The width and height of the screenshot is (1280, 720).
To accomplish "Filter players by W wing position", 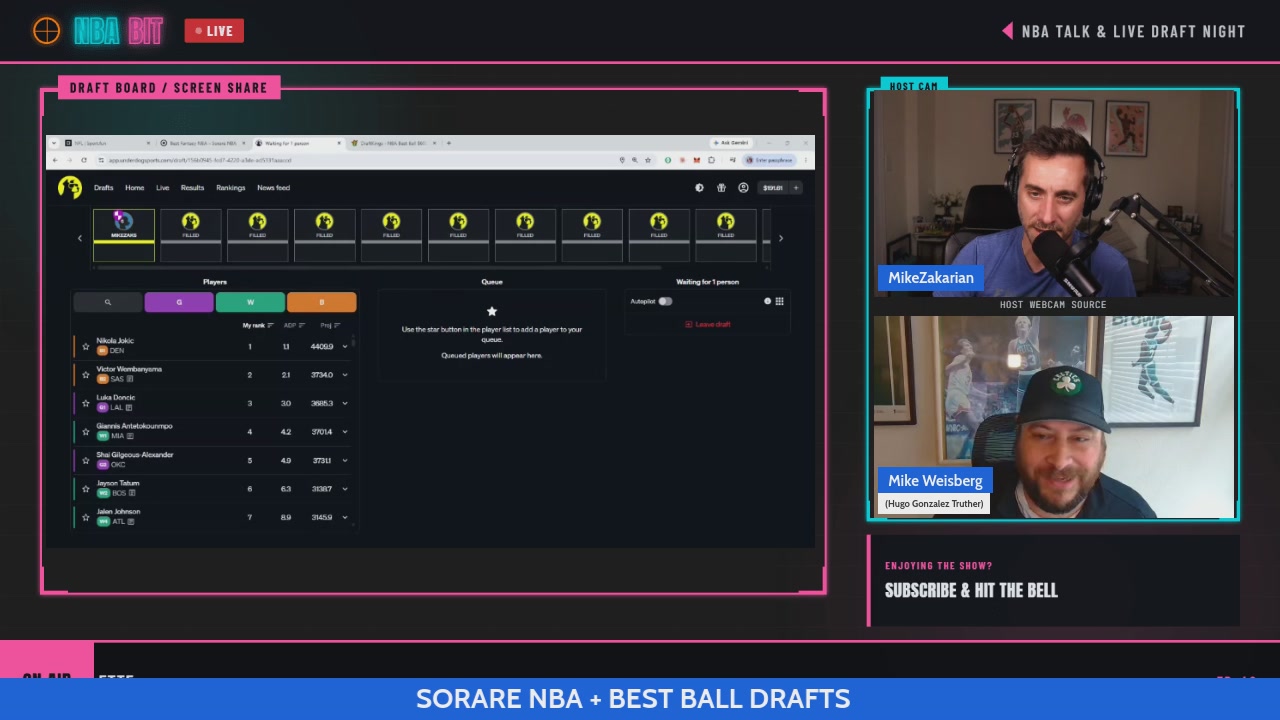I will point(250,302).
